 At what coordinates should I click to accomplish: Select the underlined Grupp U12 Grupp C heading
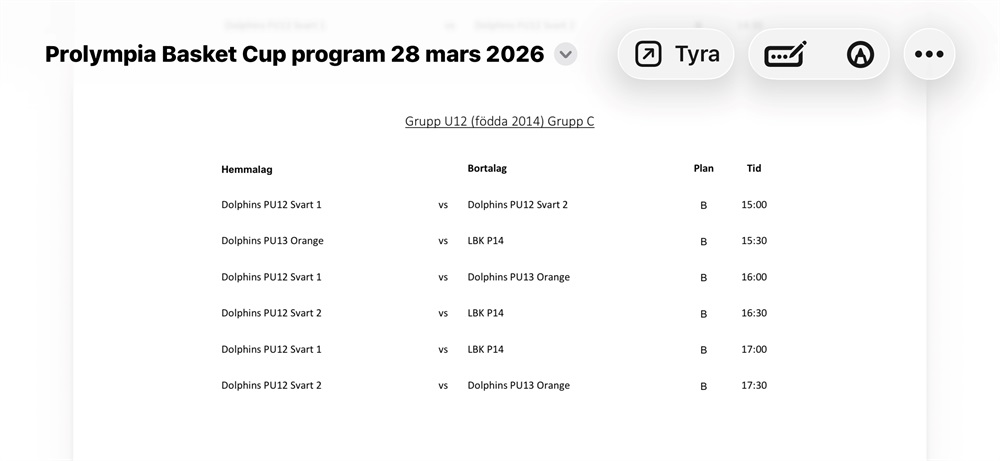[x=499, y=122]
